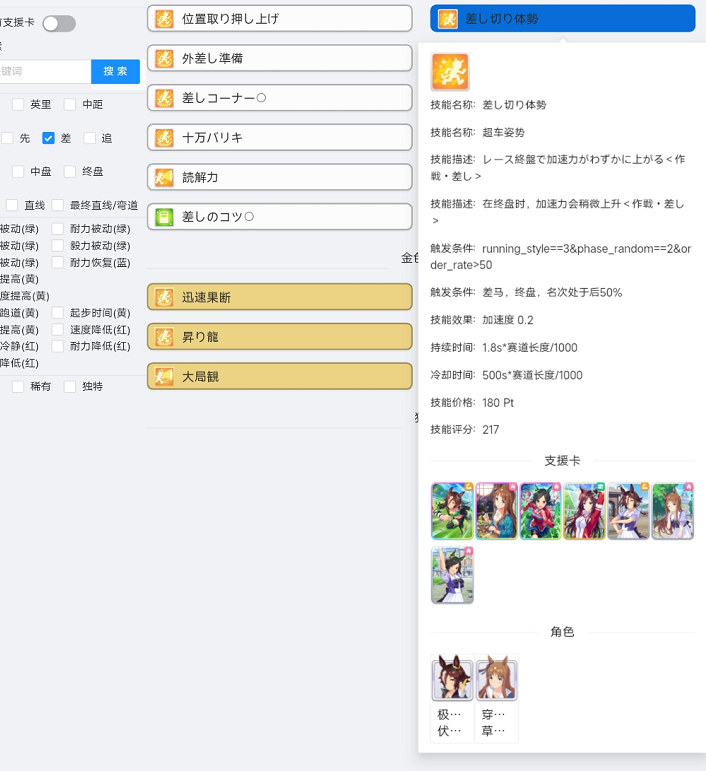The height and width of the screenshot is (771, 706).
Task: Select the 大局観 gold skill button
Action: coord(279,376)
